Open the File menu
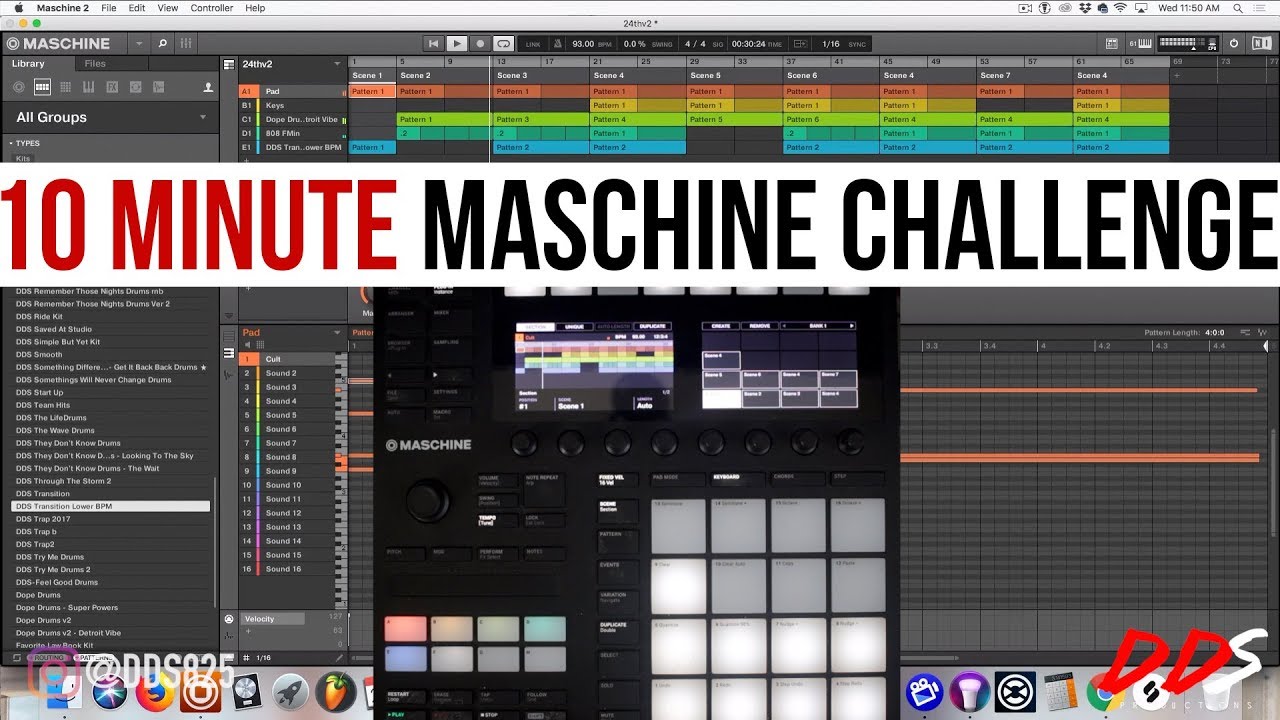The width and height of the screenshot is (1280, 720). 108,8
